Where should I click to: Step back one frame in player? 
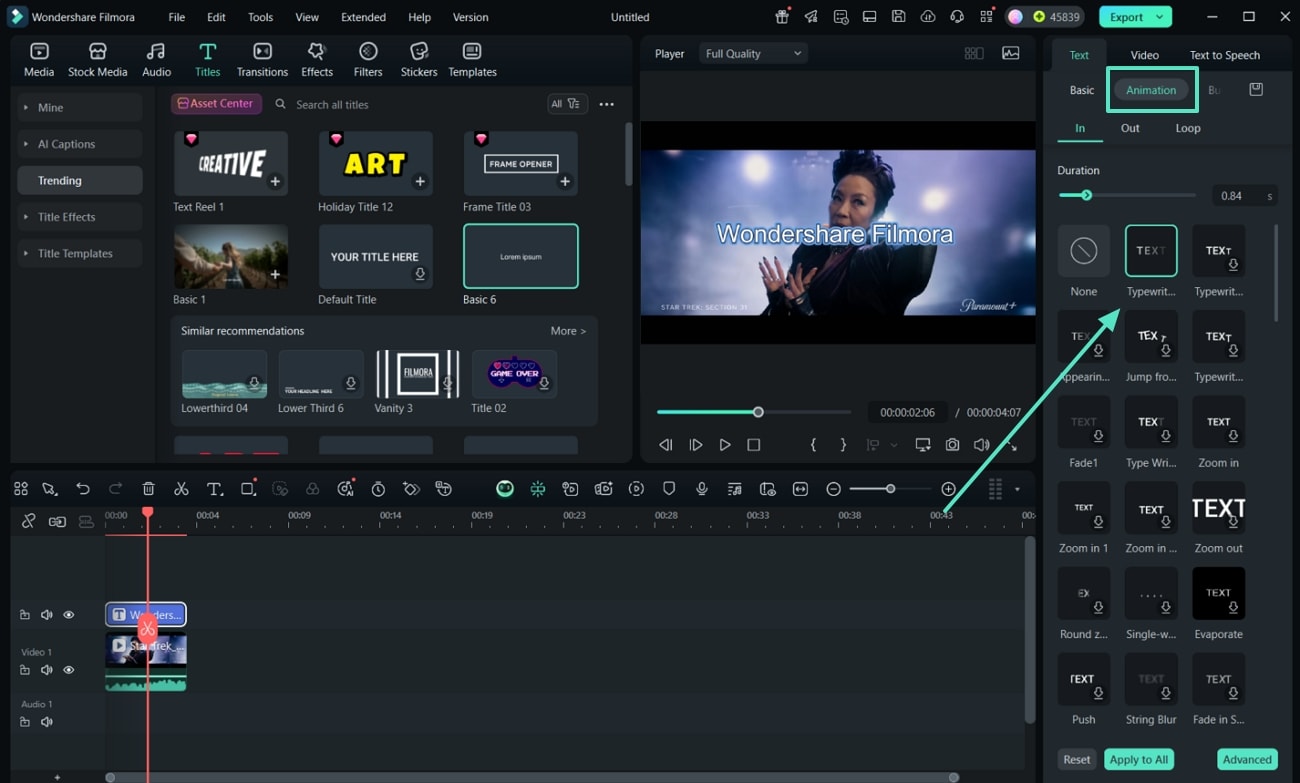[666, 445]
